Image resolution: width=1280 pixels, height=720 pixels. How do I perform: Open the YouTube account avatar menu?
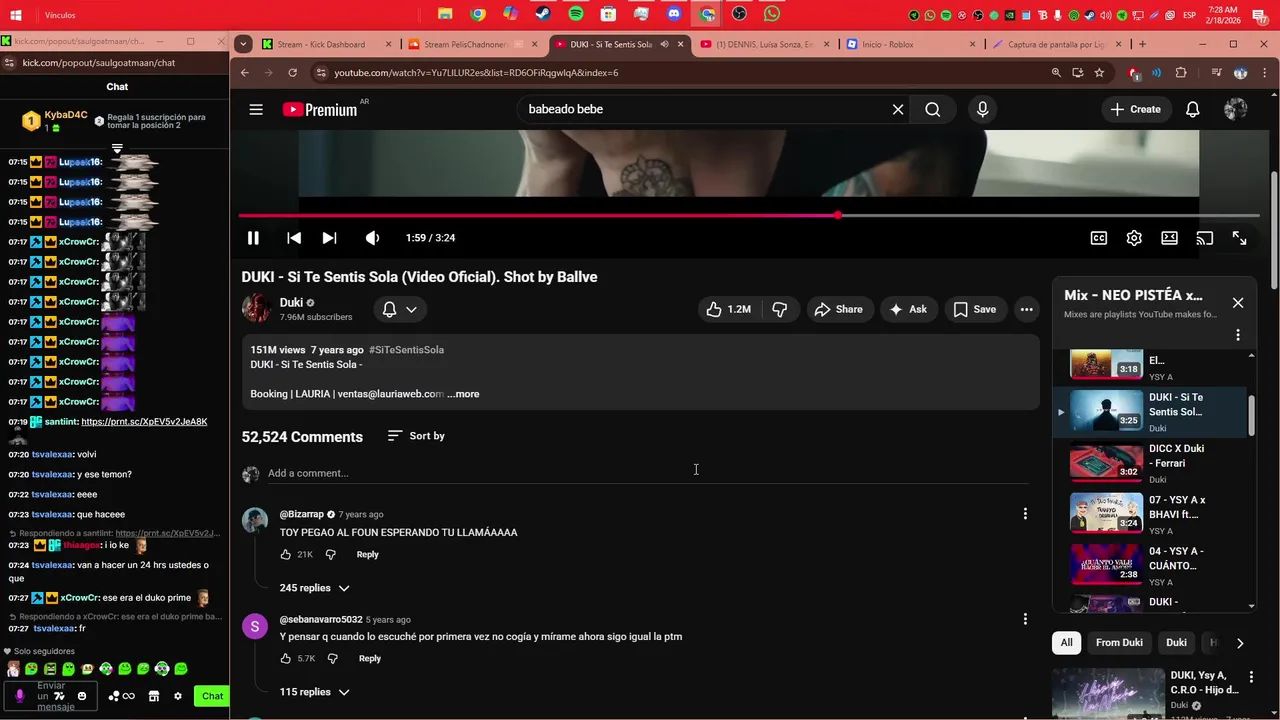(1236, 110)
